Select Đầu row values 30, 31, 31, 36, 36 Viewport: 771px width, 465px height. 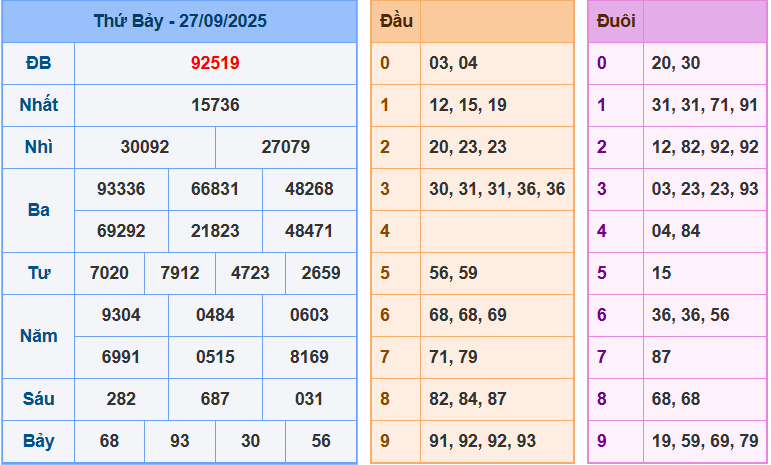(x=497, y=189)
